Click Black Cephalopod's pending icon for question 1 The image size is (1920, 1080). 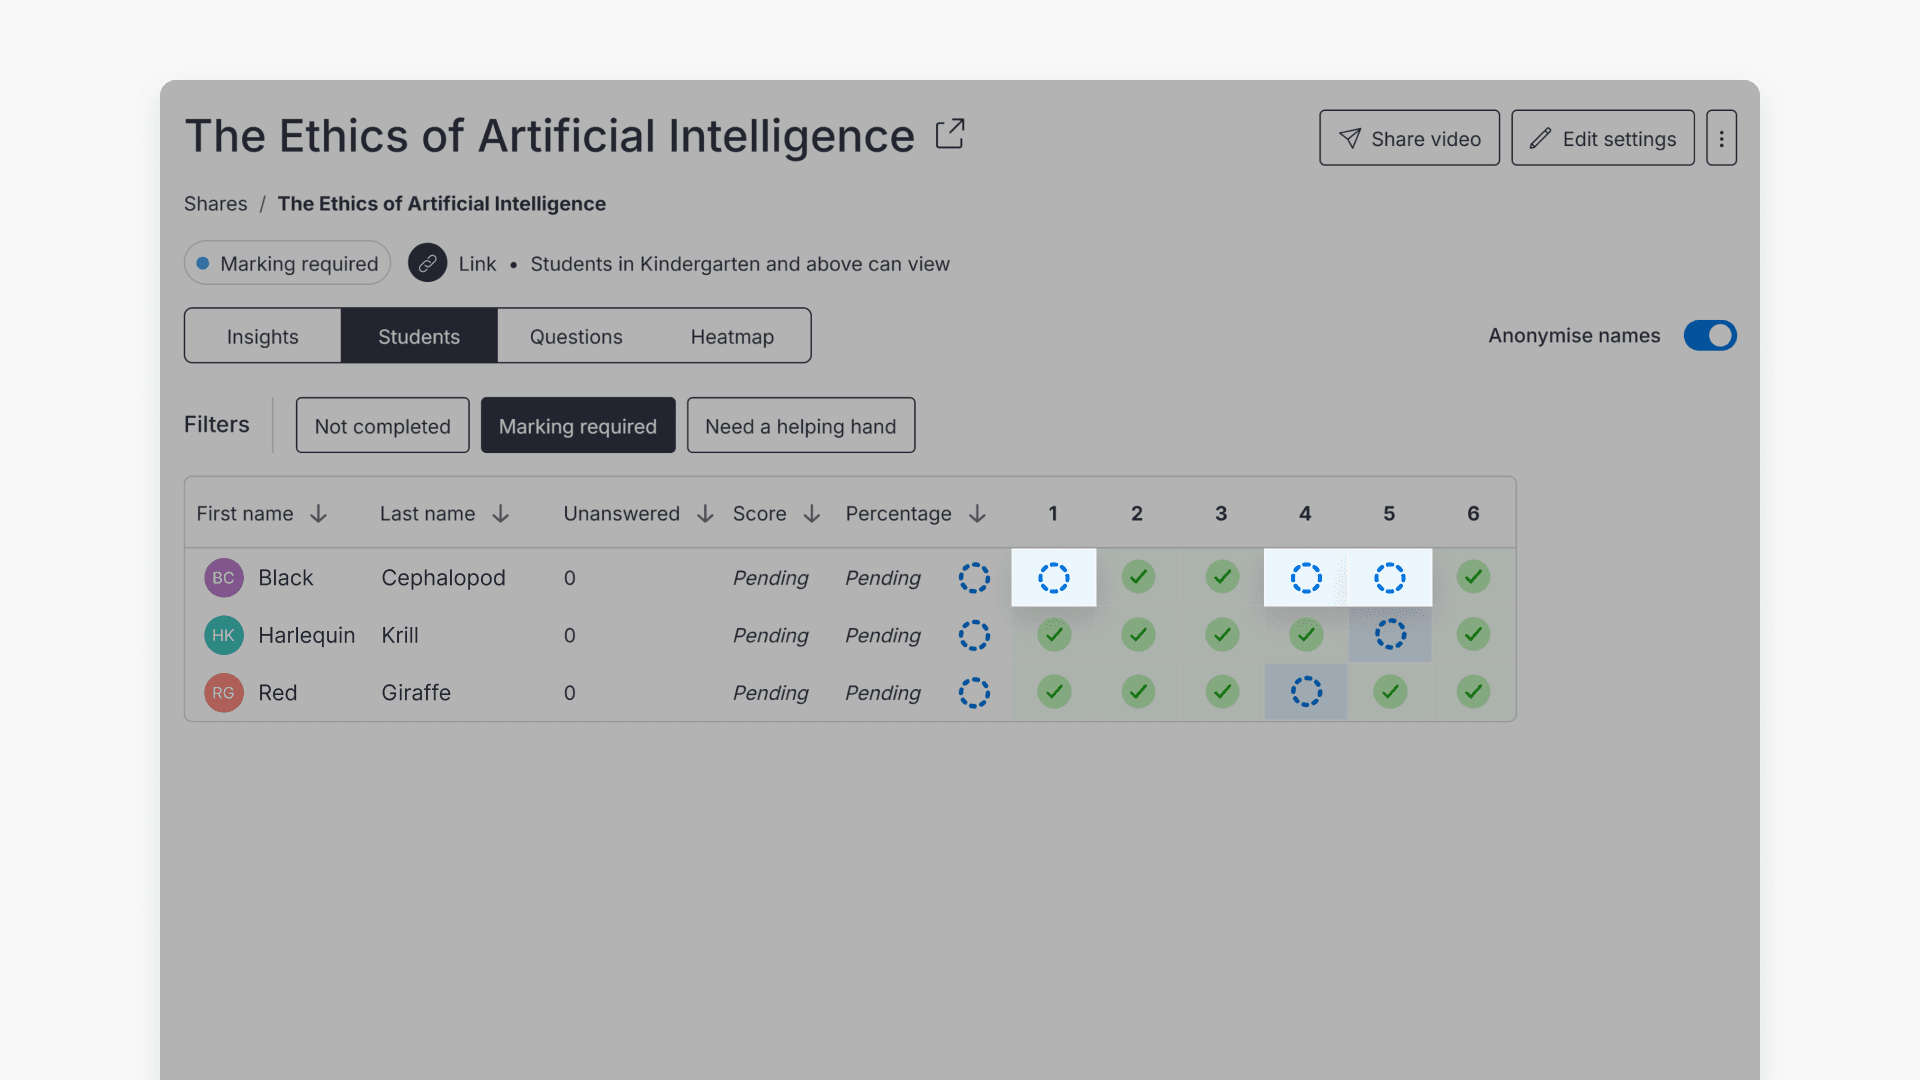point(1053,577)
